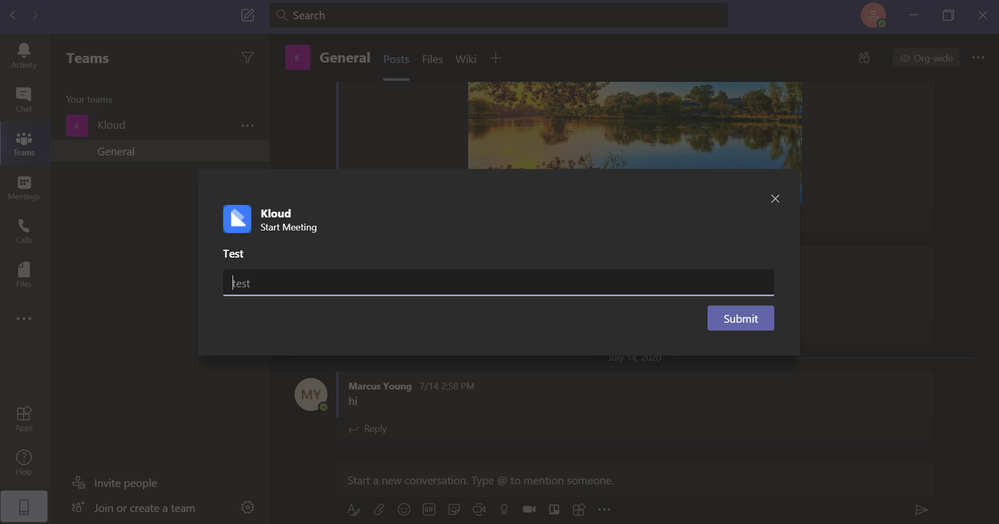Switch to the Wiki tab
Image resolution: width=999 pixels, height=524 pixels.
point(466,59)
